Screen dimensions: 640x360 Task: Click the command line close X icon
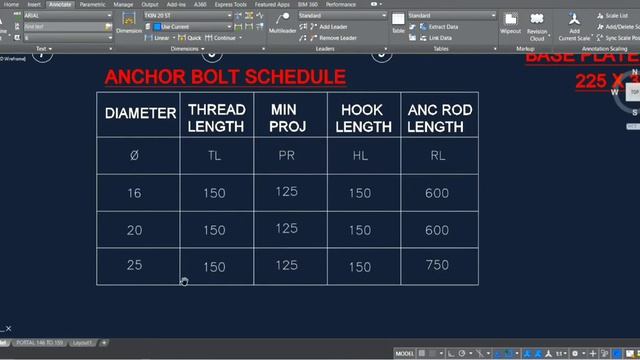(9, 328)
